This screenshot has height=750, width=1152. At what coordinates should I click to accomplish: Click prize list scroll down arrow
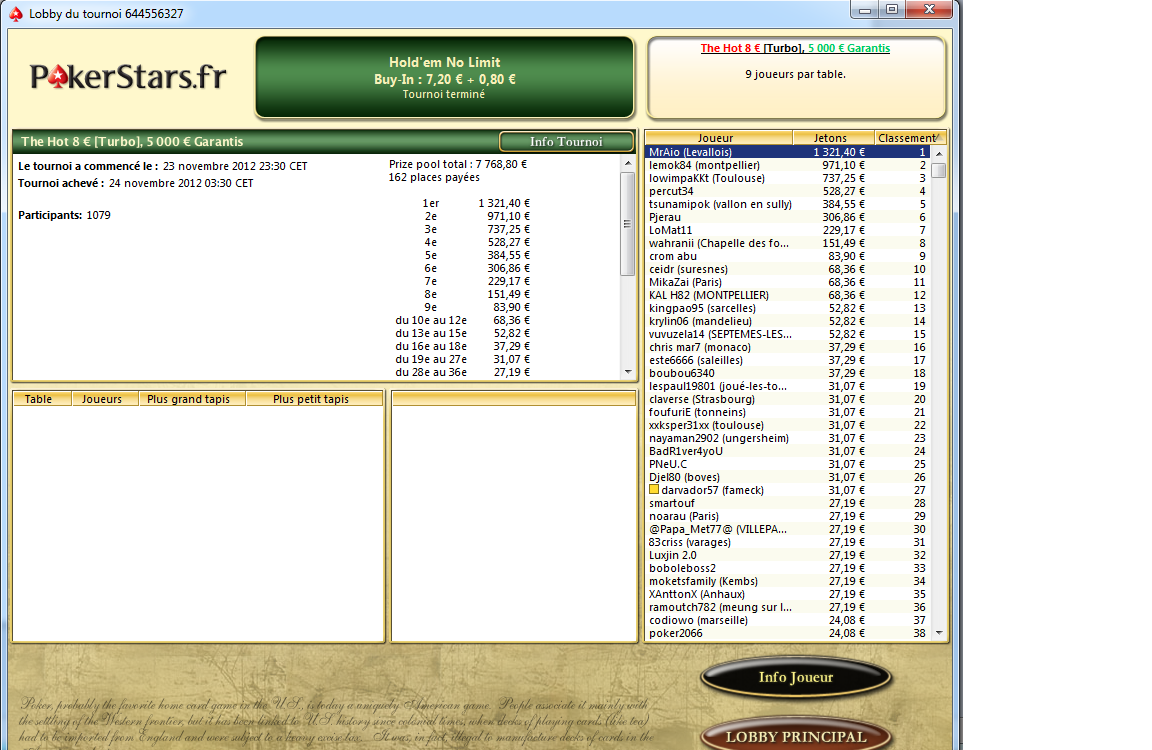tap(627, 372)
